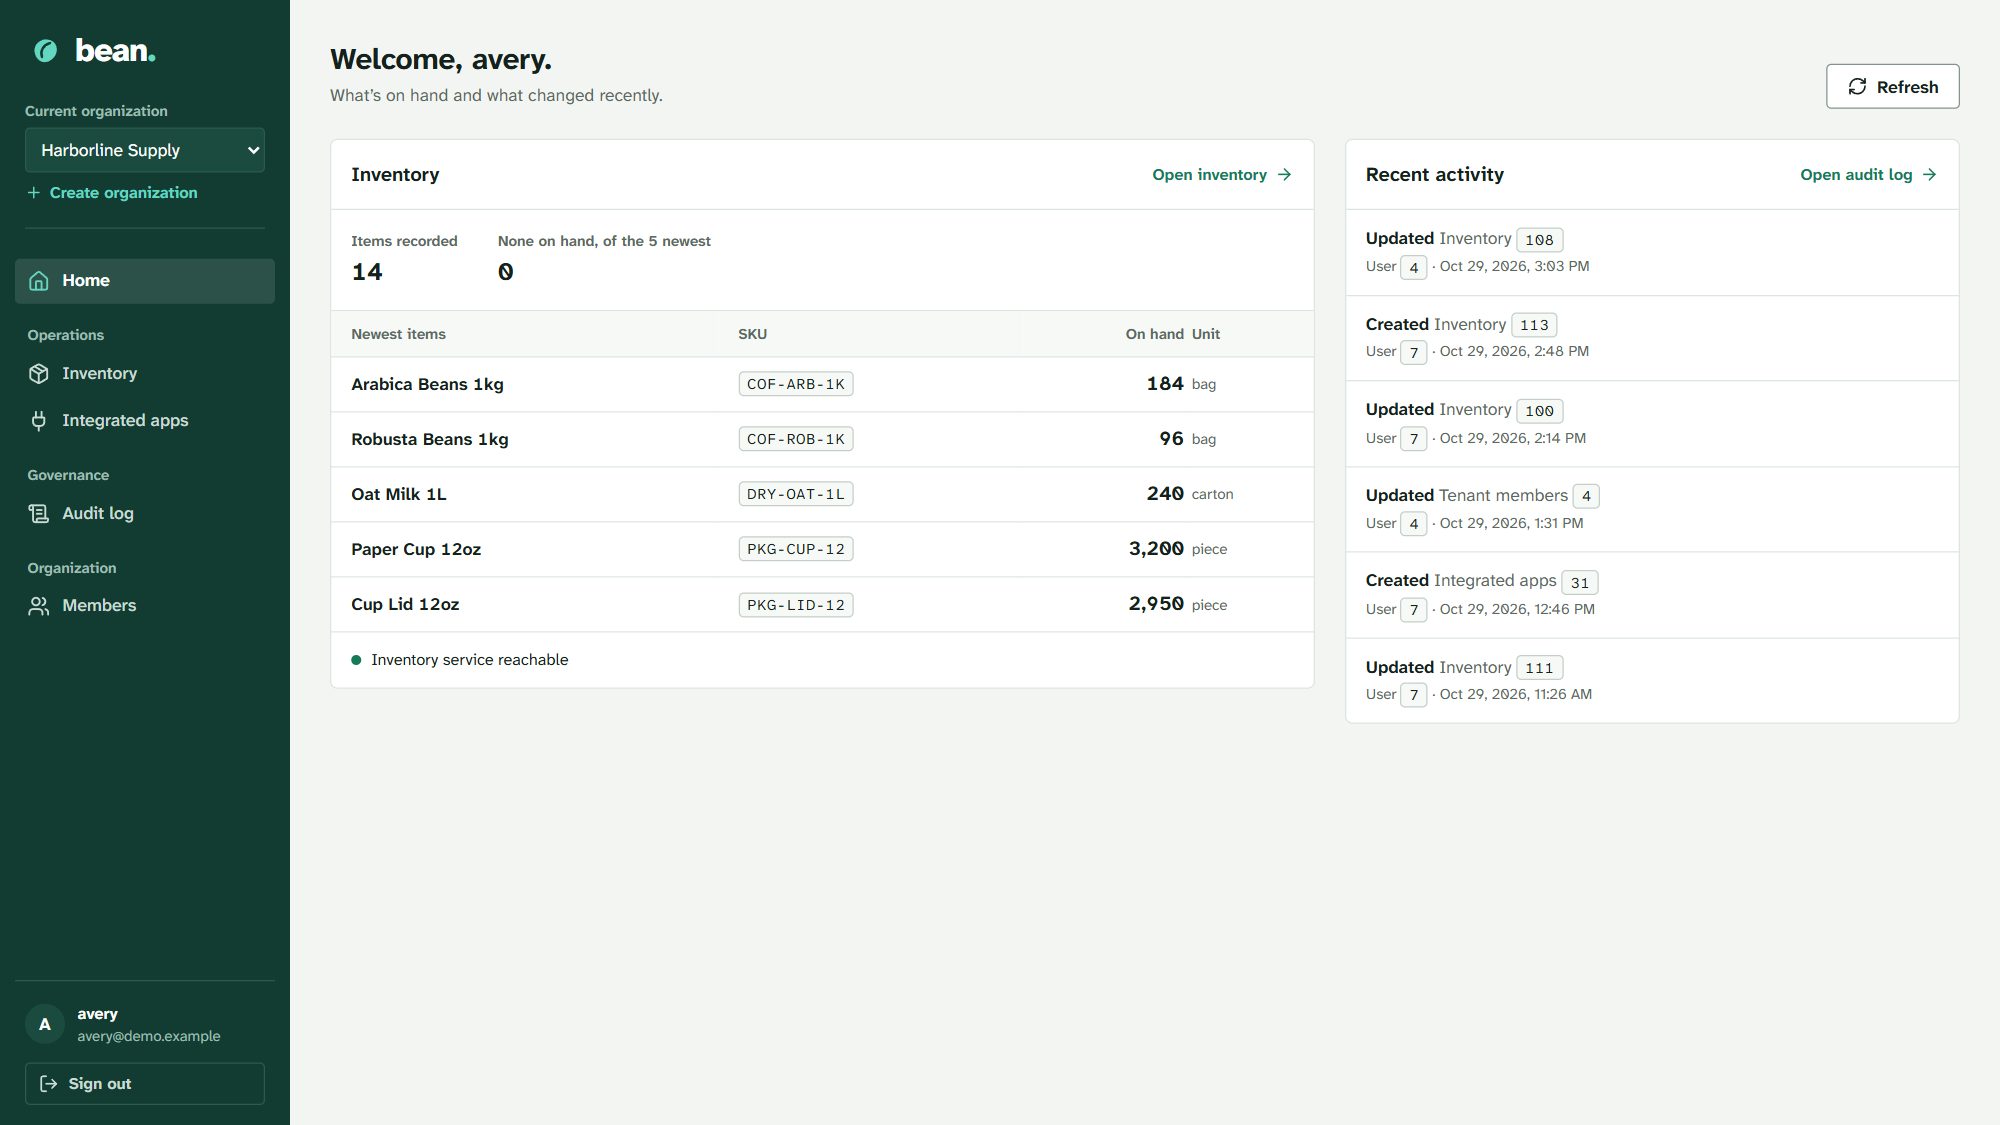Click the Inventory 111 ID badge
This screenshot has width=2000, height=1125.
(1539, 668)
